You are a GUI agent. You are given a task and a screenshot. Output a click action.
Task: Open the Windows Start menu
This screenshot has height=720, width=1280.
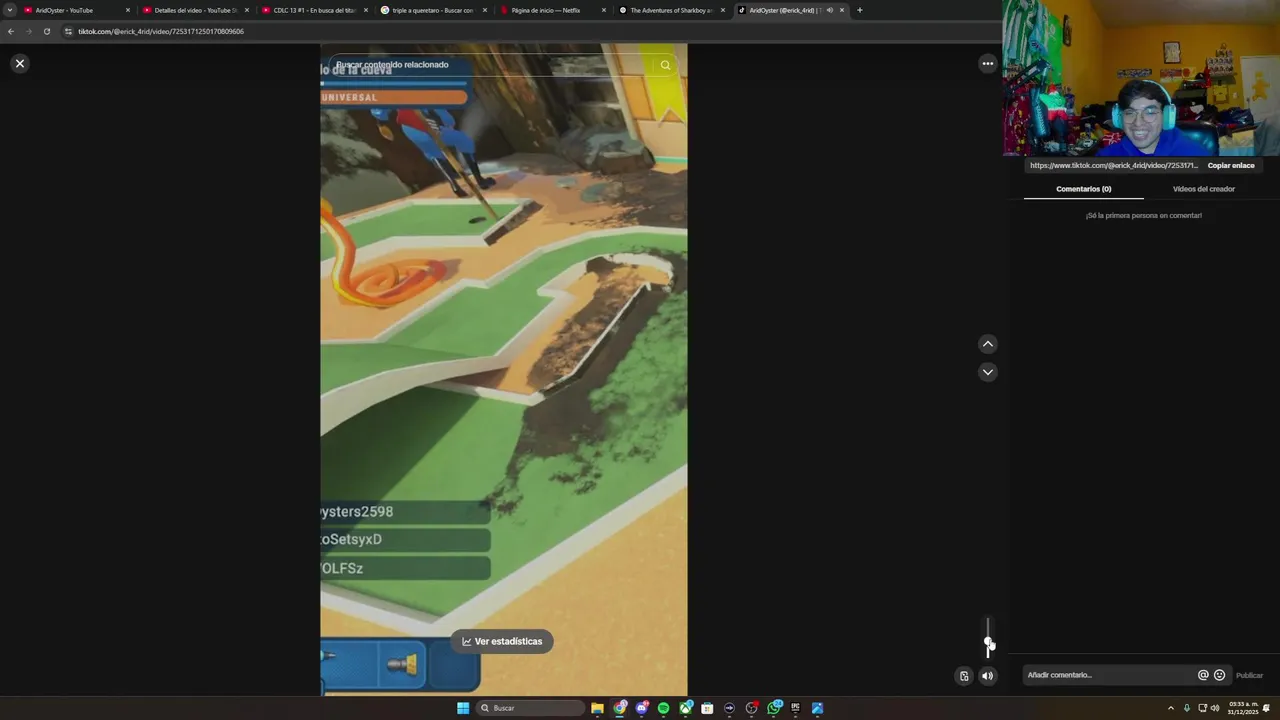463,708
